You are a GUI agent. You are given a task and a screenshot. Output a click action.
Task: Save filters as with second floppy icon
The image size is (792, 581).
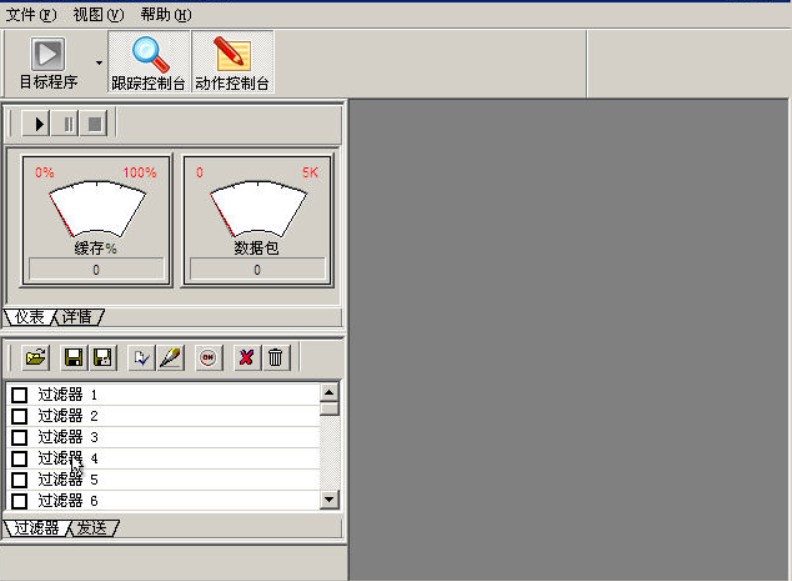click(103, 358)
